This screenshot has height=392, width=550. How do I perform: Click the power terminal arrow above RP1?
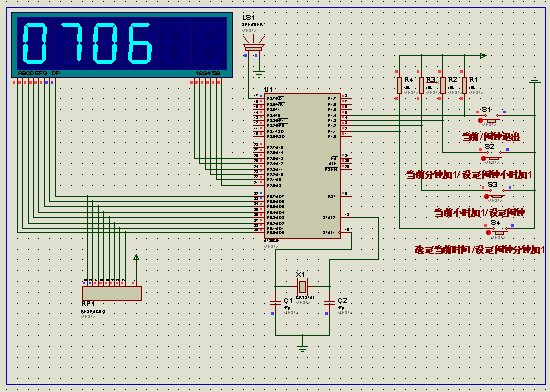point(136,258)
